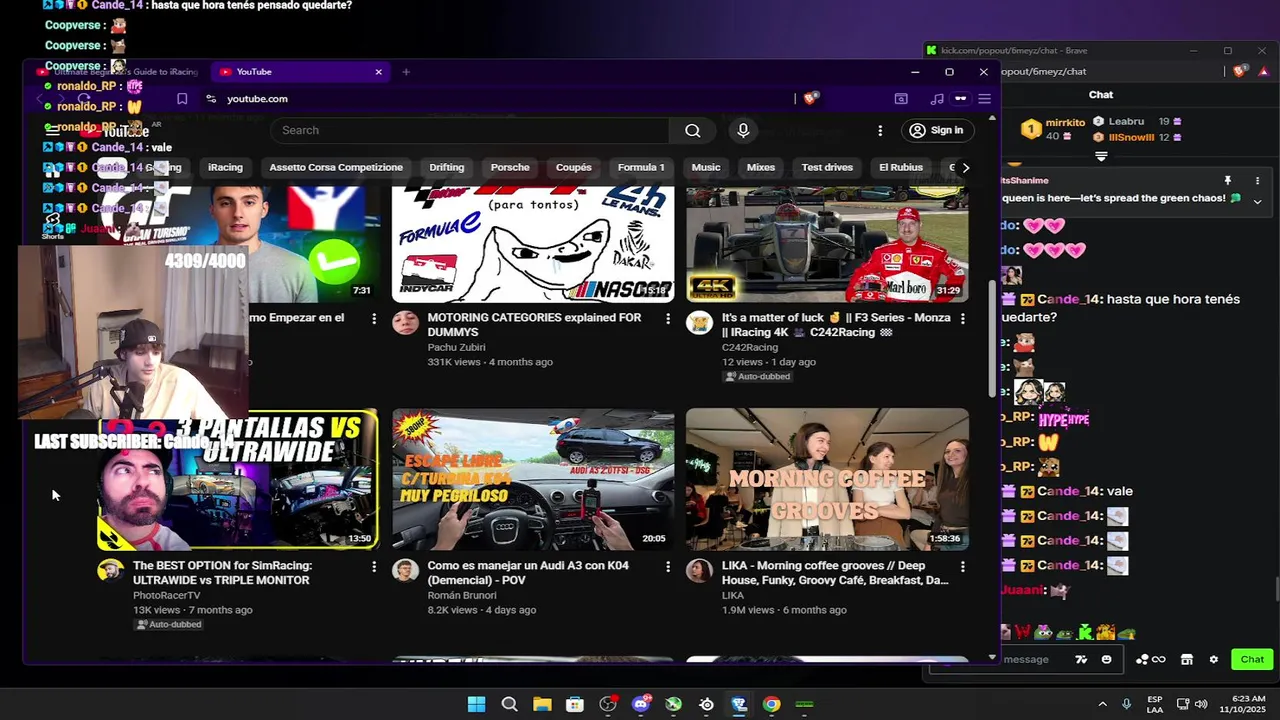This screenshot has width=1280, height=720.
Task: Click the Kick channel points infinity icon
Action: click(1159, 659)
